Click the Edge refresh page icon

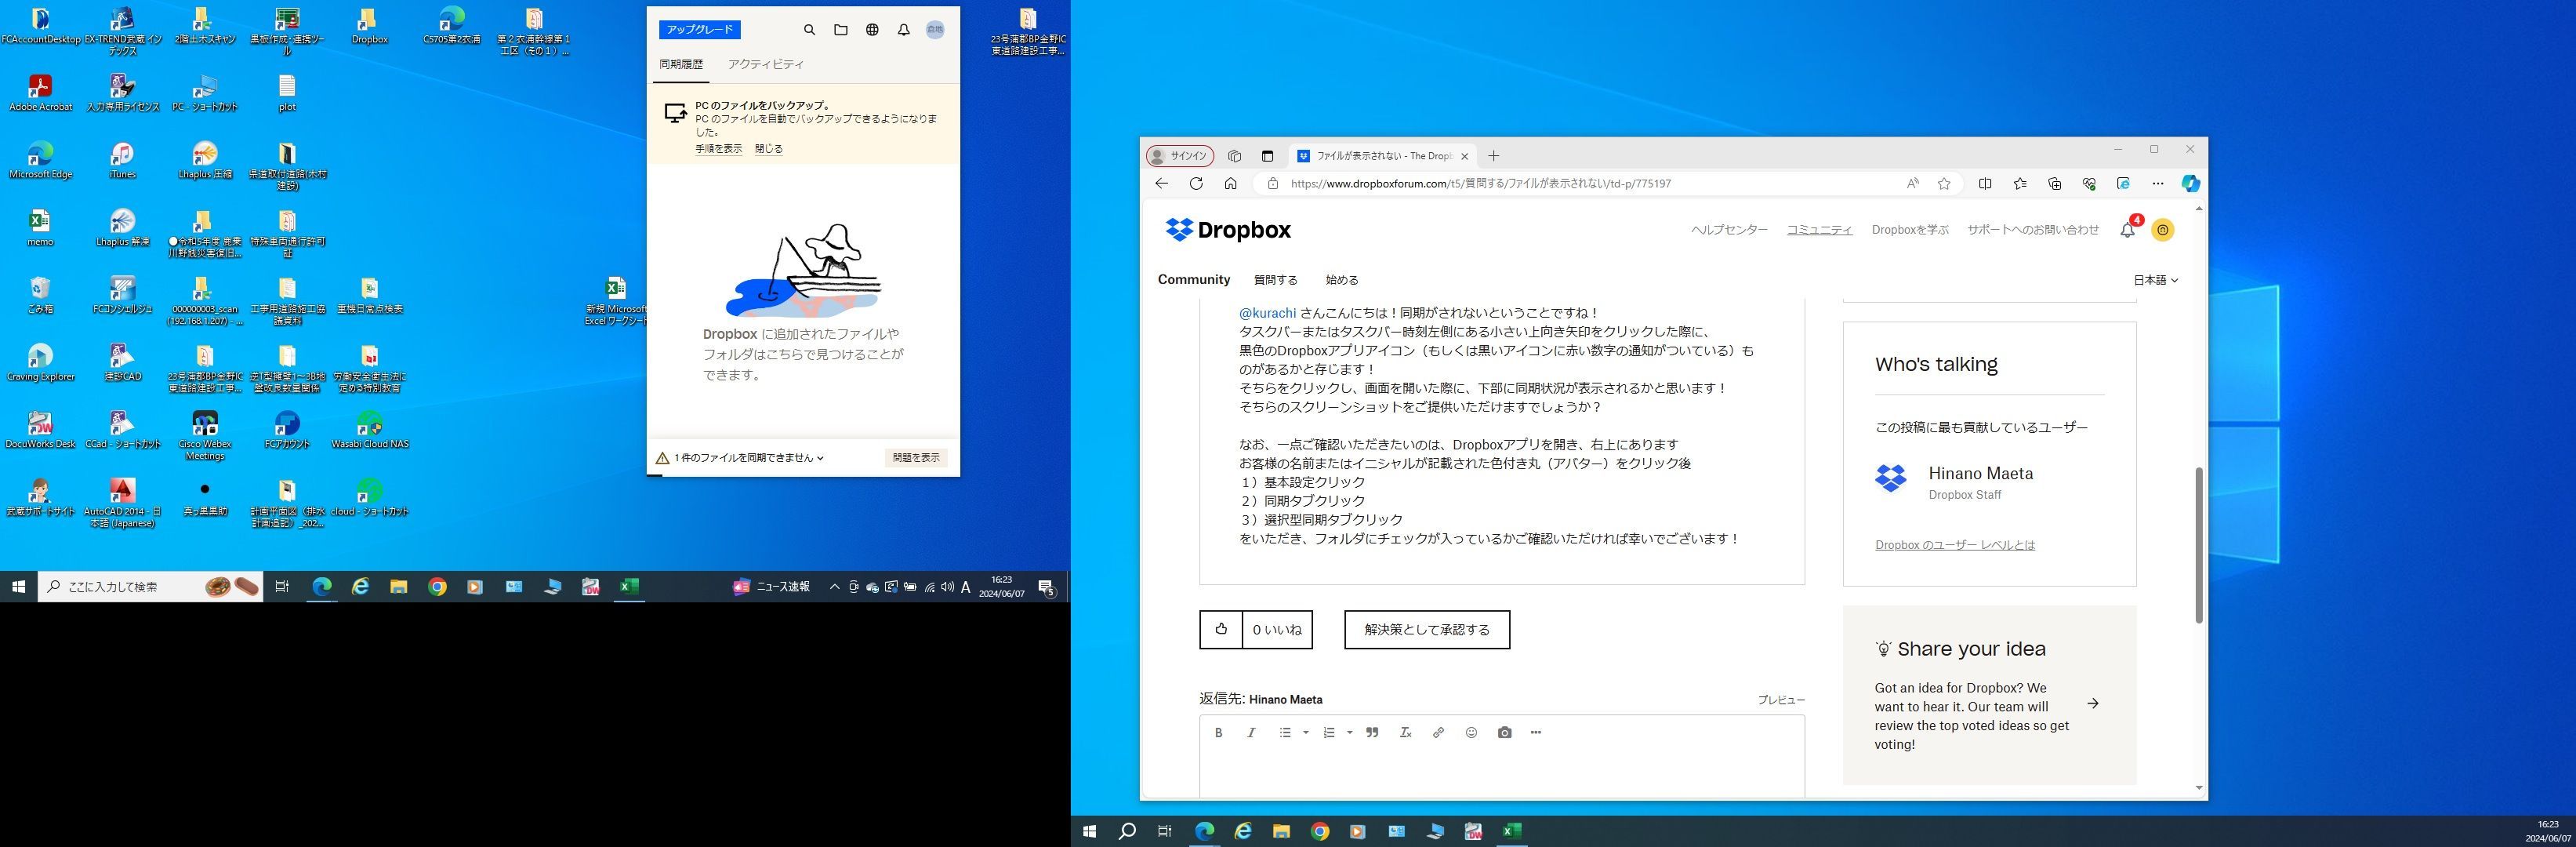pos(1195,184)
